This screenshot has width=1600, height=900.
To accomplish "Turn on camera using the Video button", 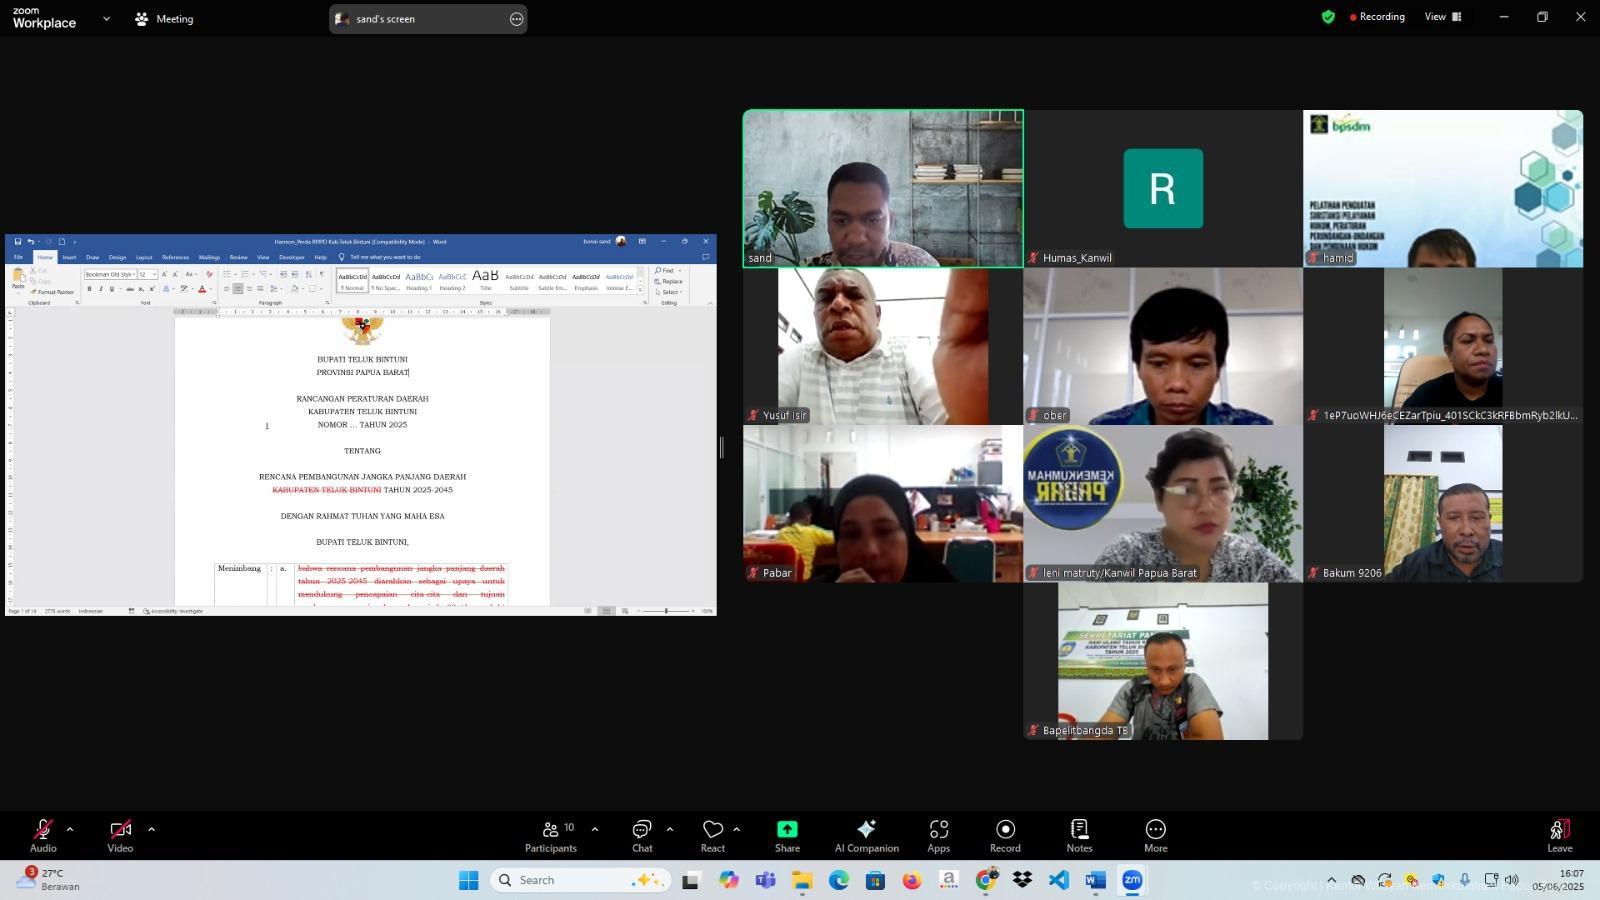I will click(120, 836).
